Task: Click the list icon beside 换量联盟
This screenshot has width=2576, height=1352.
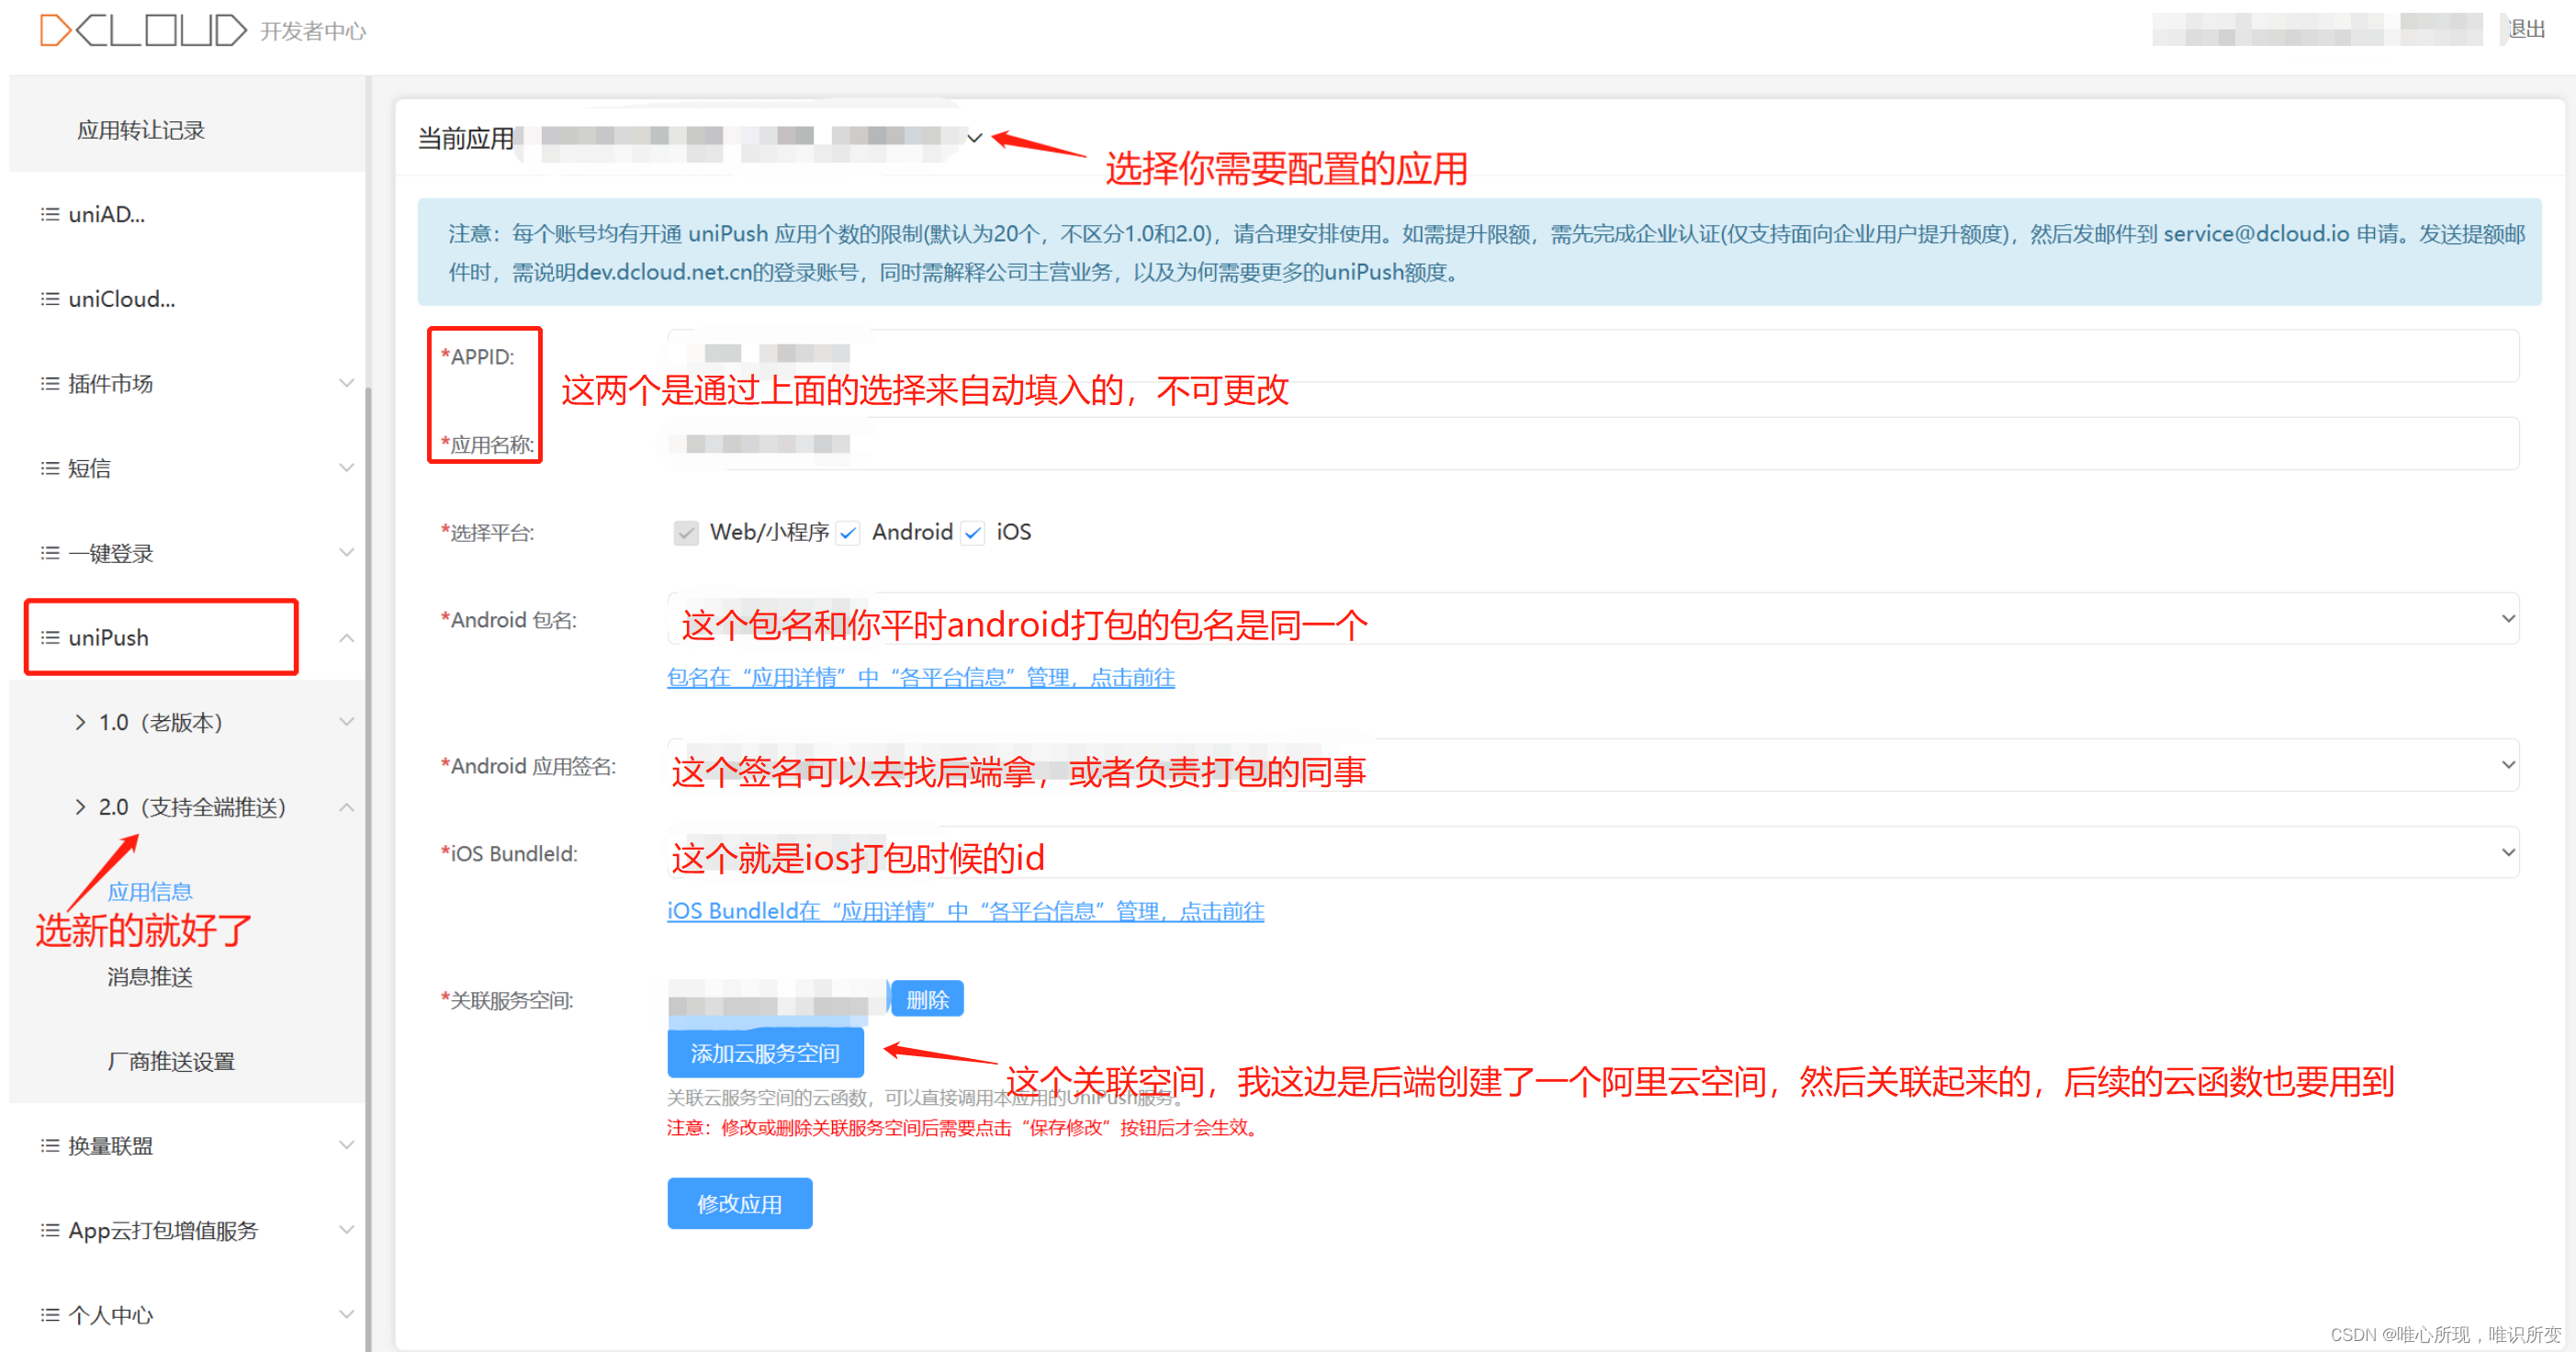Action: pos(50,1145)
